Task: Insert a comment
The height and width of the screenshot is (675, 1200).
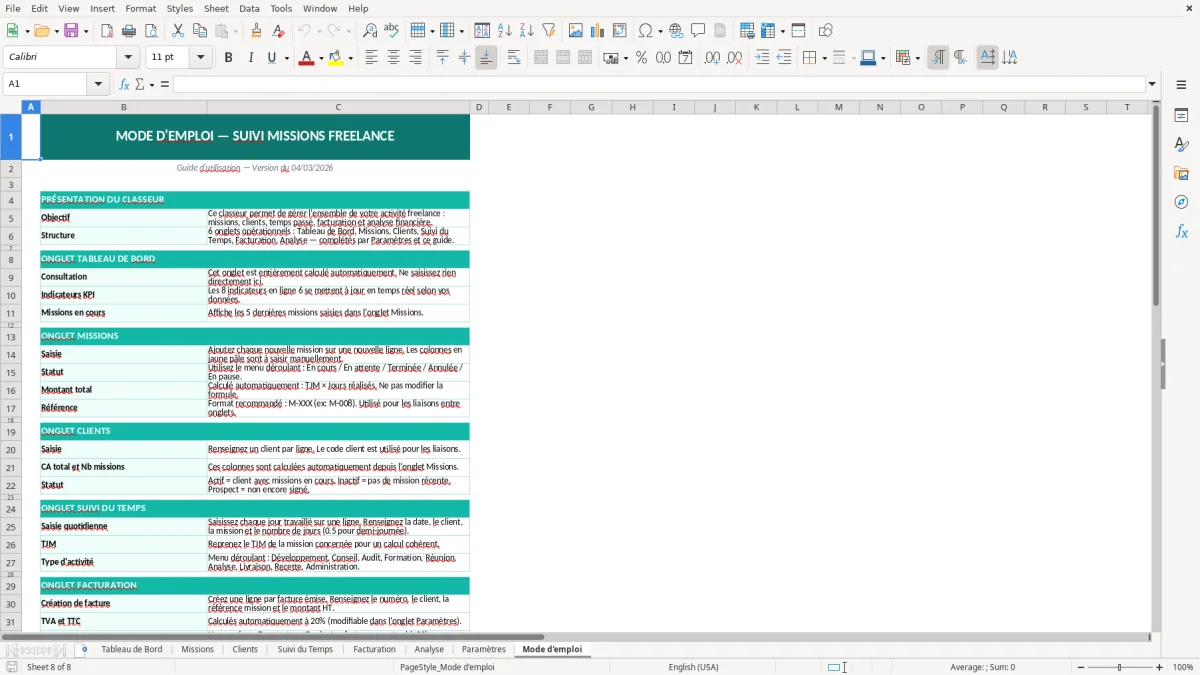Action: [698, 31]
